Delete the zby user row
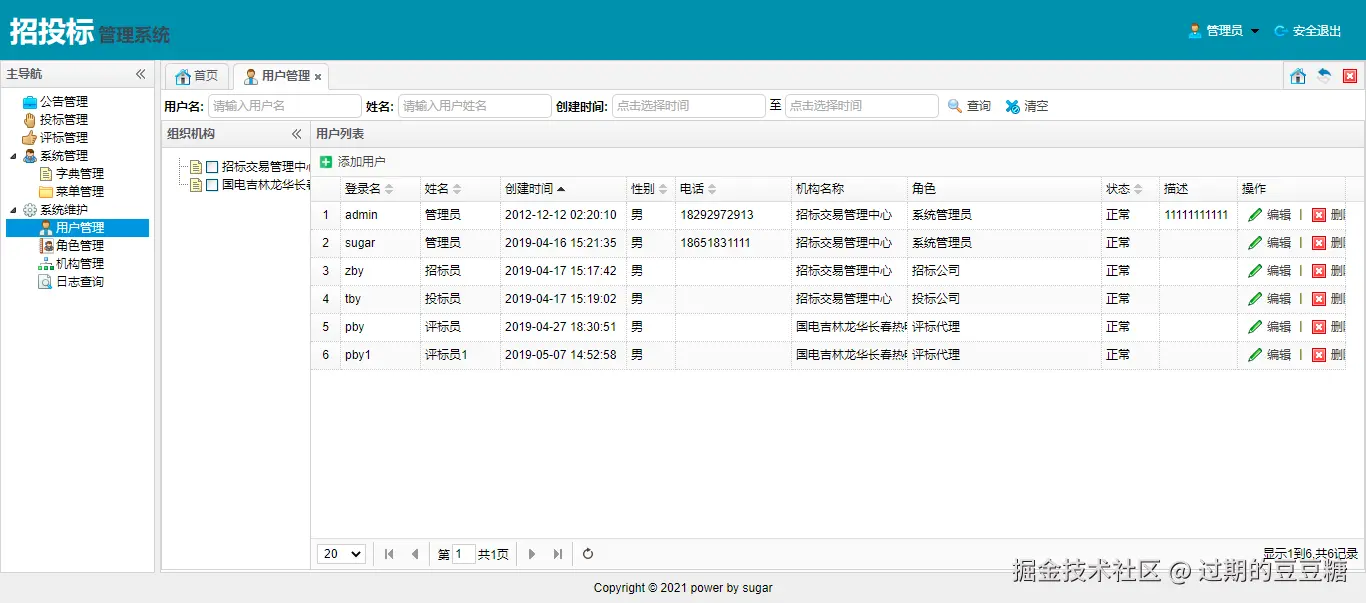 coord(1329,271)
